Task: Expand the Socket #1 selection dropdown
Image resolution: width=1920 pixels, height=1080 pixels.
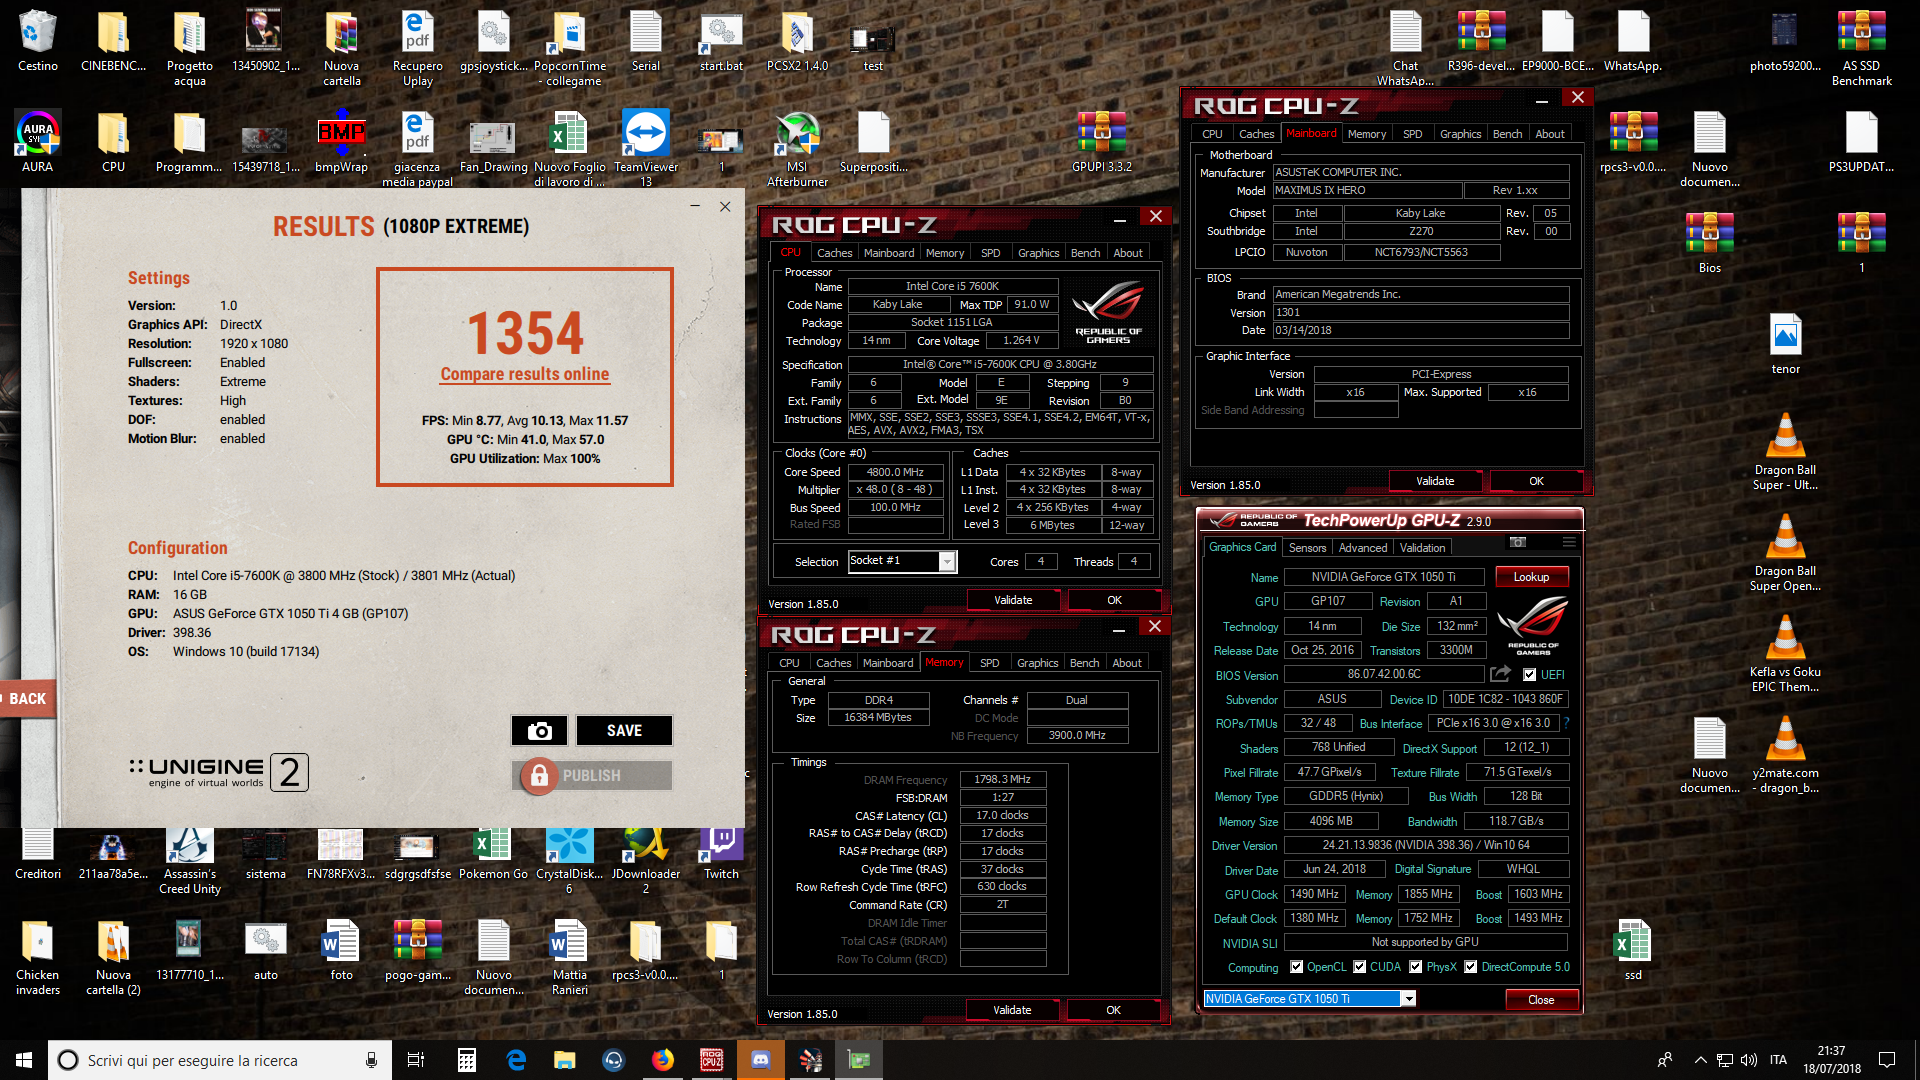Action: tap(947, 562)
